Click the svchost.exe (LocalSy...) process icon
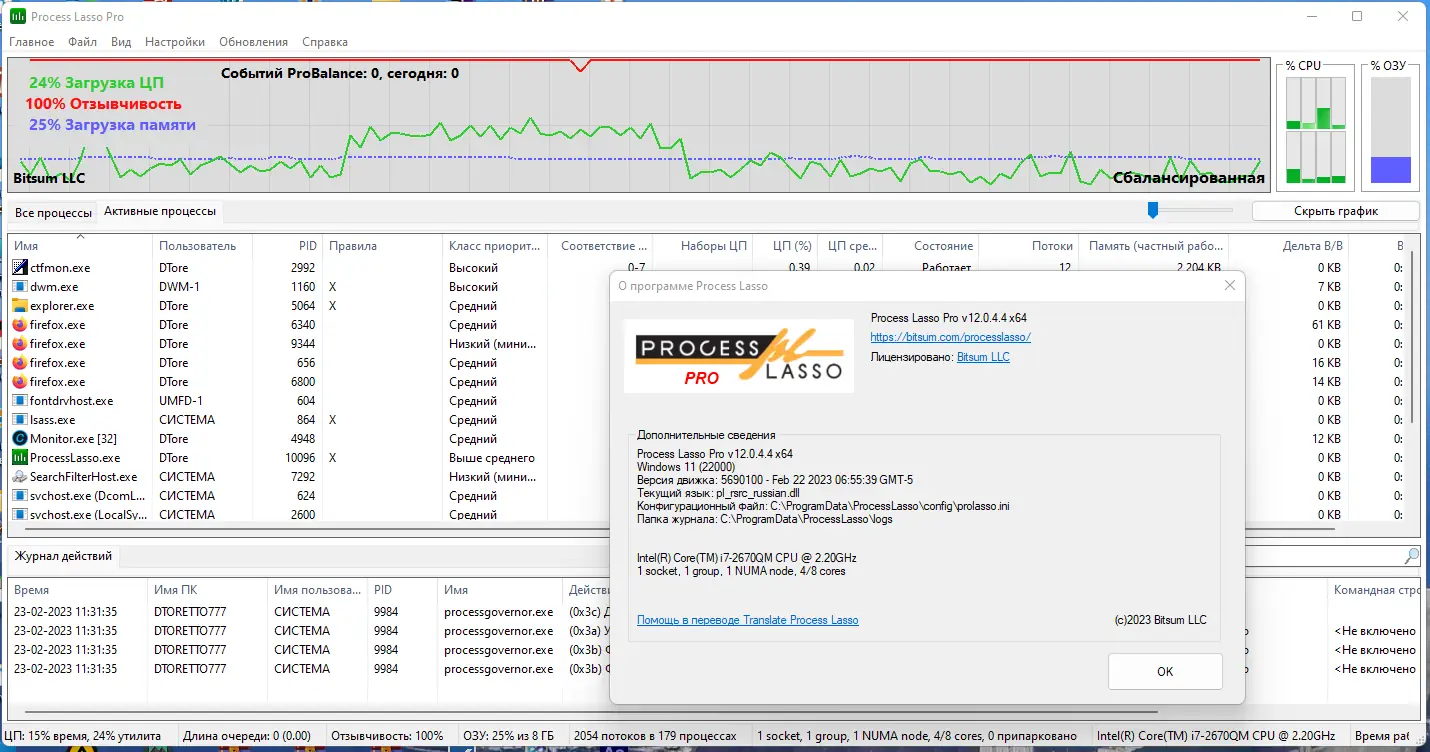Image resolution: width=1430 pixels, height=752 pixels. coord(20,514)
